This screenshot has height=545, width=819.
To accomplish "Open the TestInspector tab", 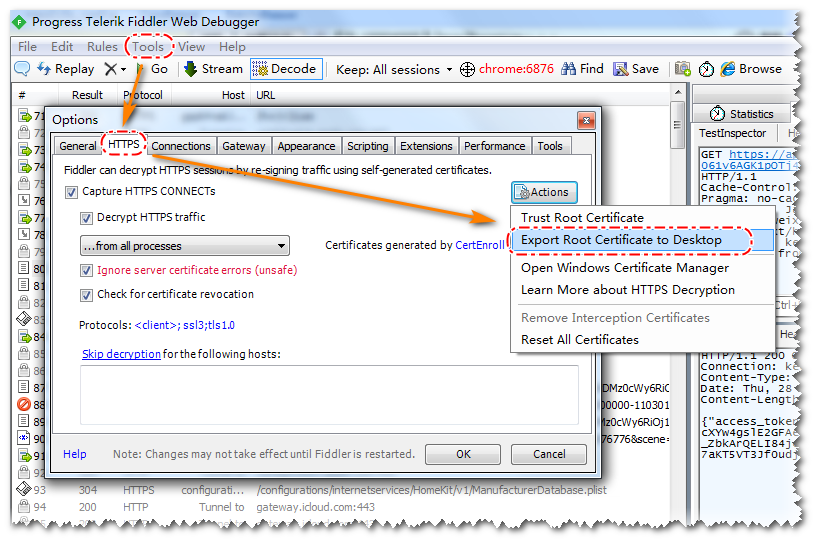I will [x=732, y=133].
